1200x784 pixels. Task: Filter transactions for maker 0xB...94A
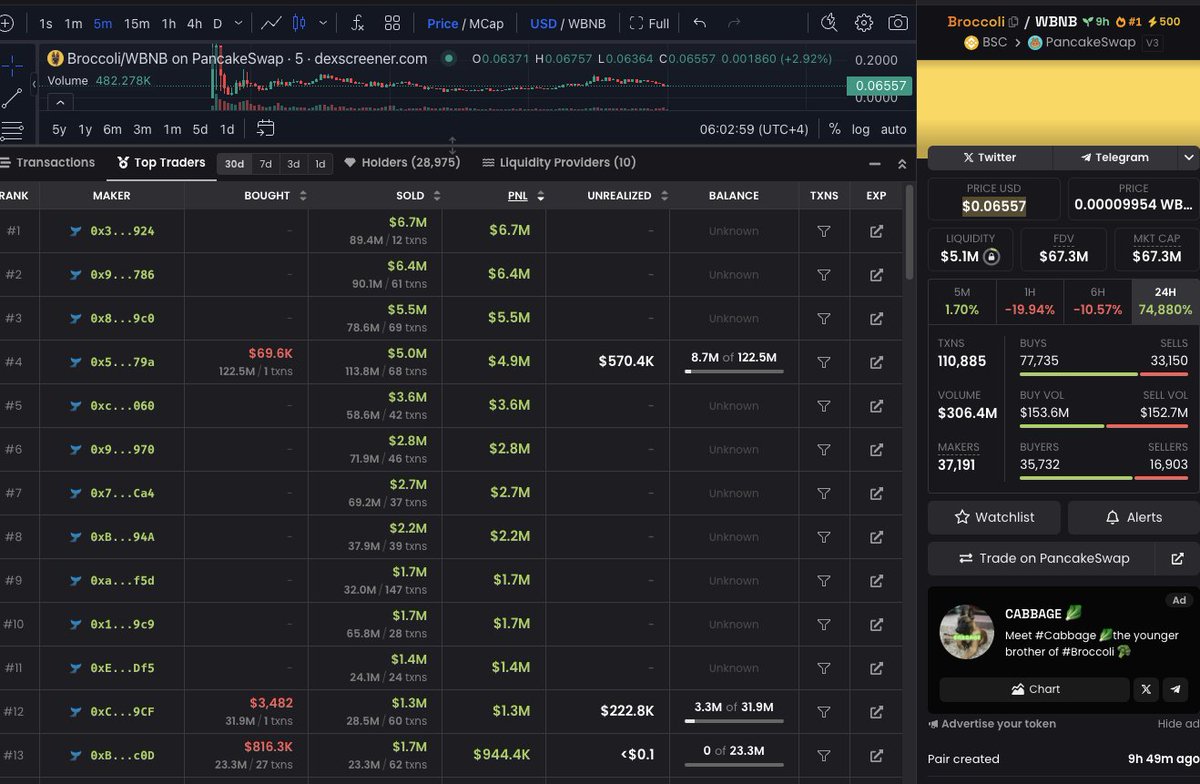824,537
